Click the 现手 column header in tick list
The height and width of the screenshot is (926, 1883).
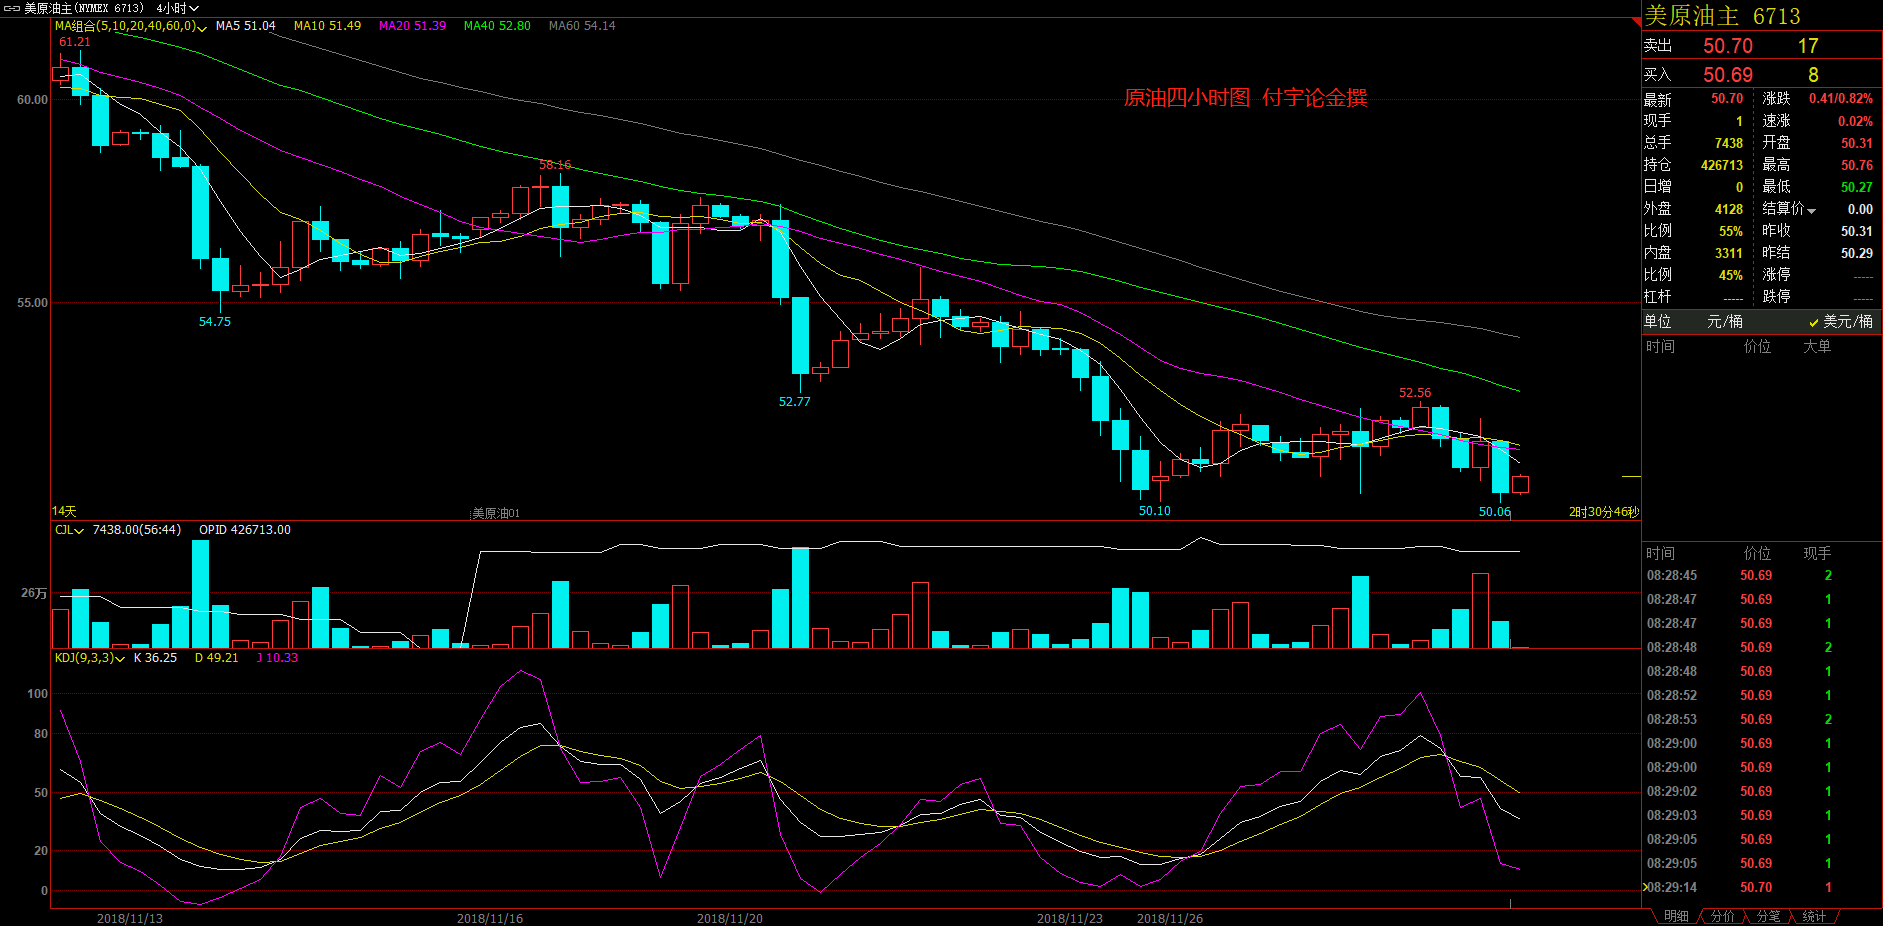pyautogui.click(x=1817, y=553)
